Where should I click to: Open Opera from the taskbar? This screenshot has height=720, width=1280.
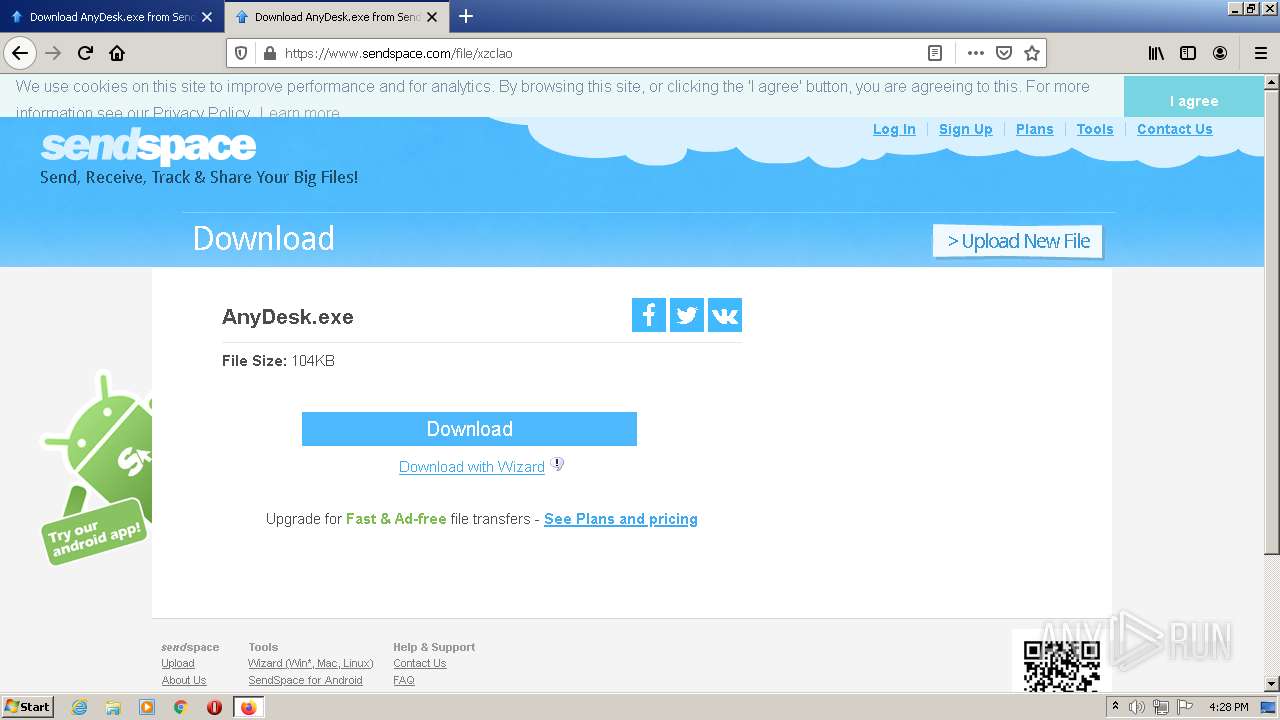pos(214,707)
